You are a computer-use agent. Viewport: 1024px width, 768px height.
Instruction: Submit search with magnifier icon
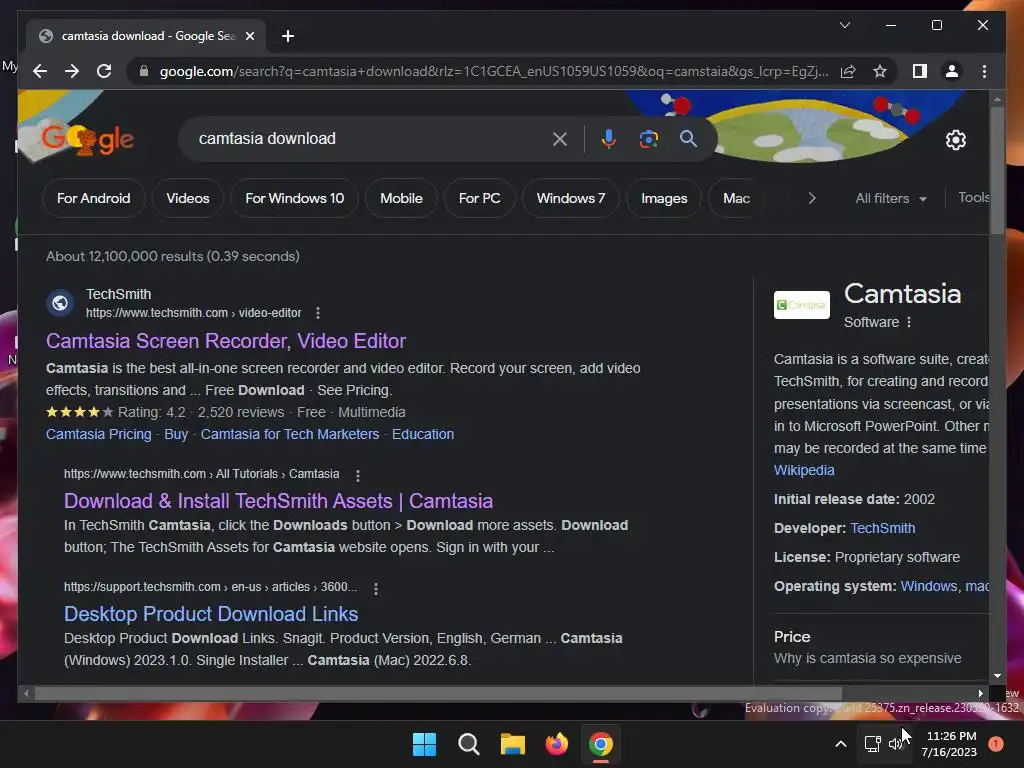688,138
